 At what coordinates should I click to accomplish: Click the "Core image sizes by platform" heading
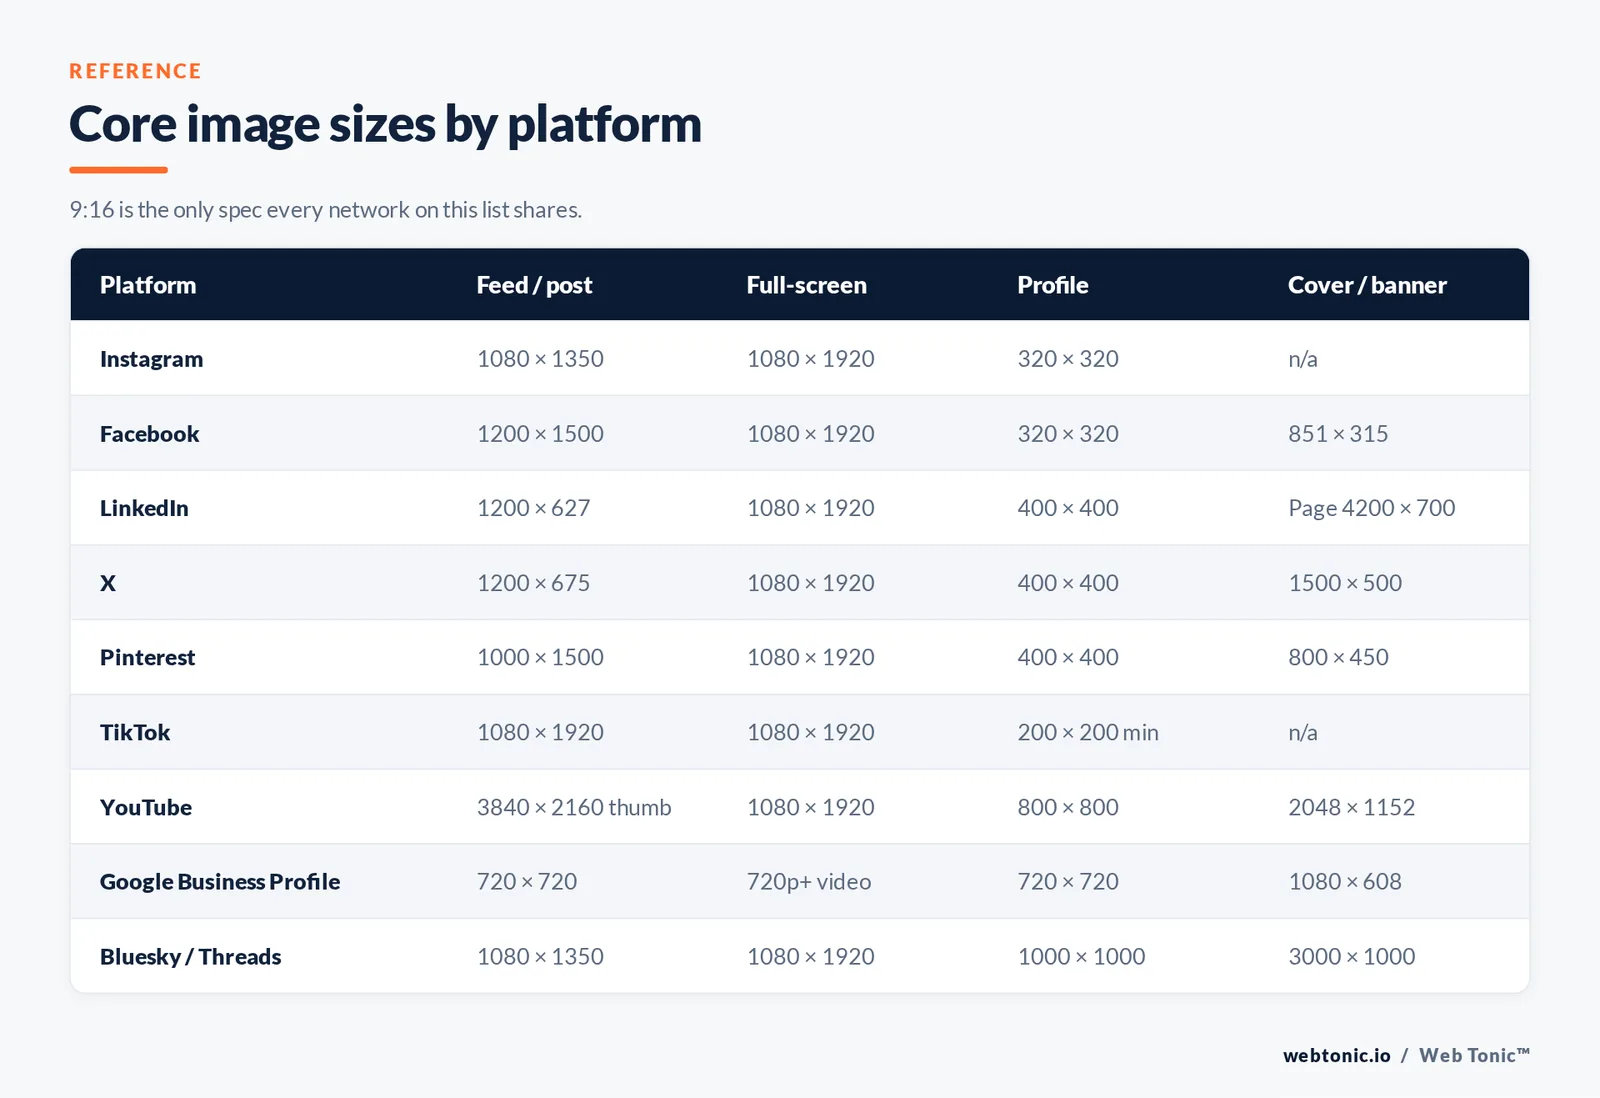tap(385, 125)
